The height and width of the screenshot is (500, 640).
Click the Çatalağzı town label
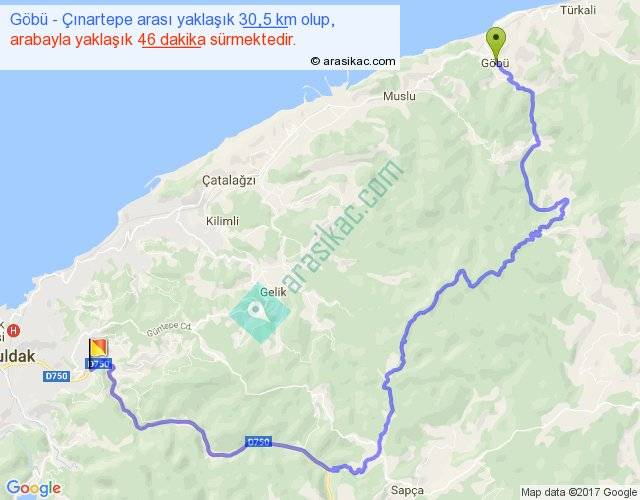[x=229, y=180]
